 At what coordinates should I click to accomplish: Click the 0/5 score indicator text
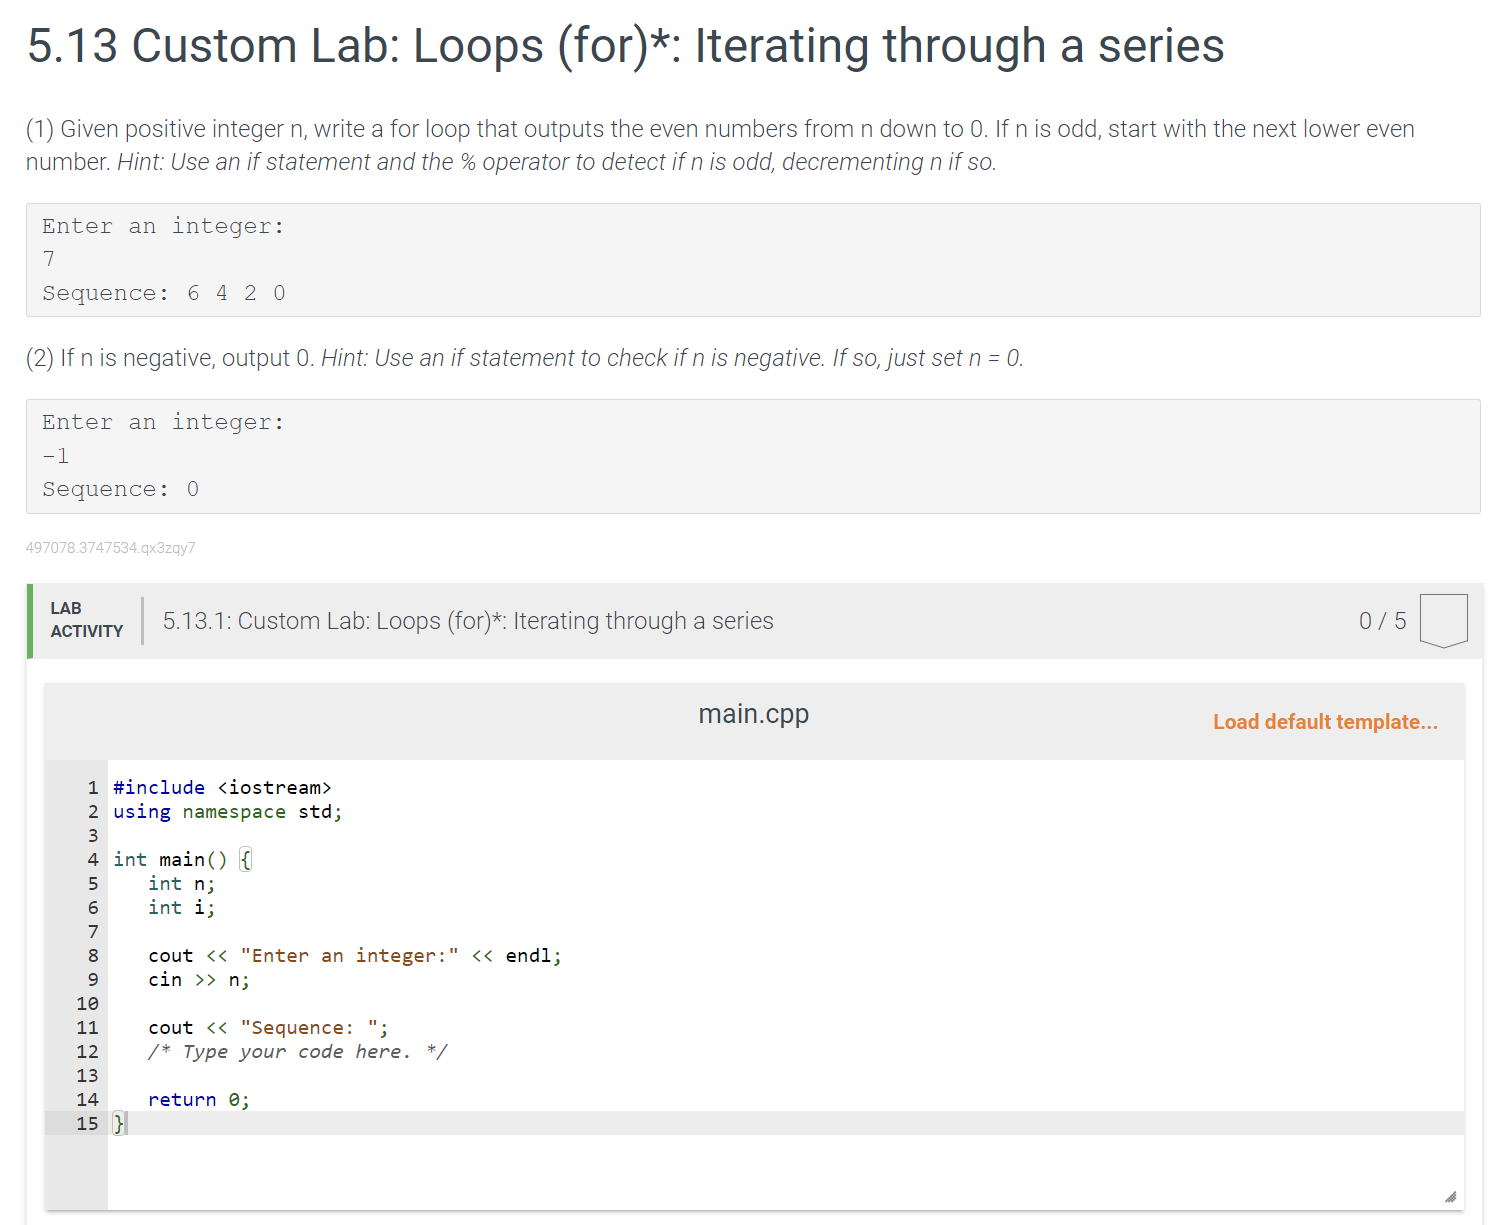(x=1382, y=621)
